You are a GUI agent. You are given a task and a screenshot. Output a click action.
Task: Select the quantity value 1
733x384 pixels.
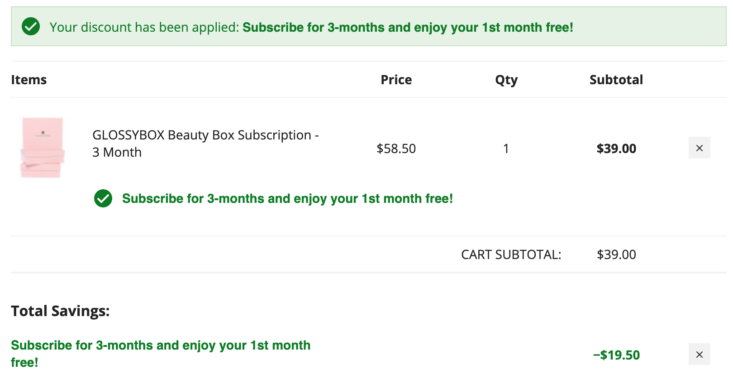[x=506, y=149]
